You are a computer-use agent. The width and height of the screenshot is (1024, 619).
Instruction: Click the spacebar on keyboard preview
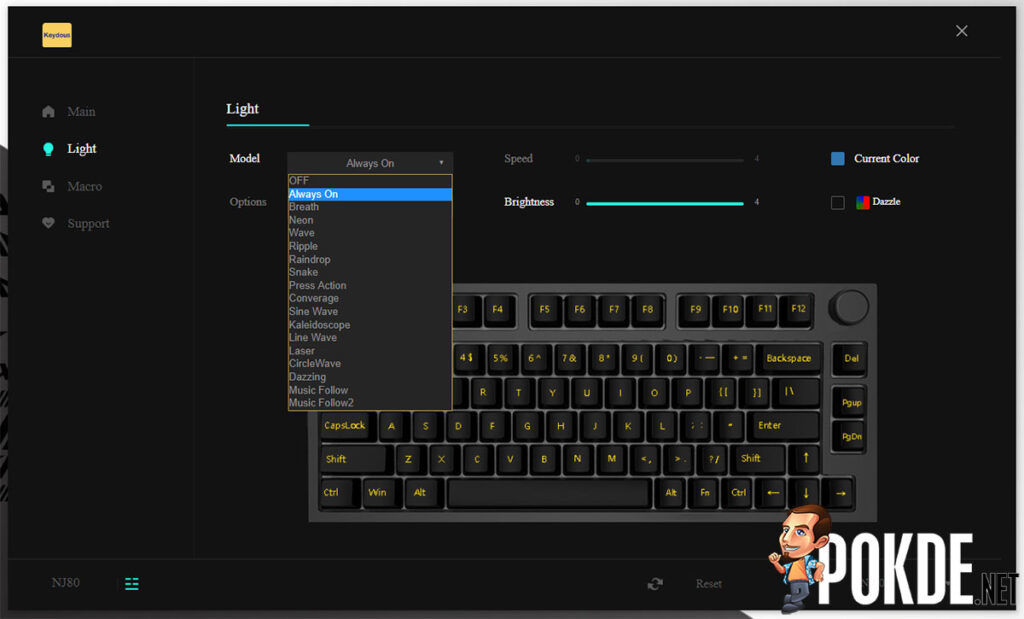coord(549,494)
